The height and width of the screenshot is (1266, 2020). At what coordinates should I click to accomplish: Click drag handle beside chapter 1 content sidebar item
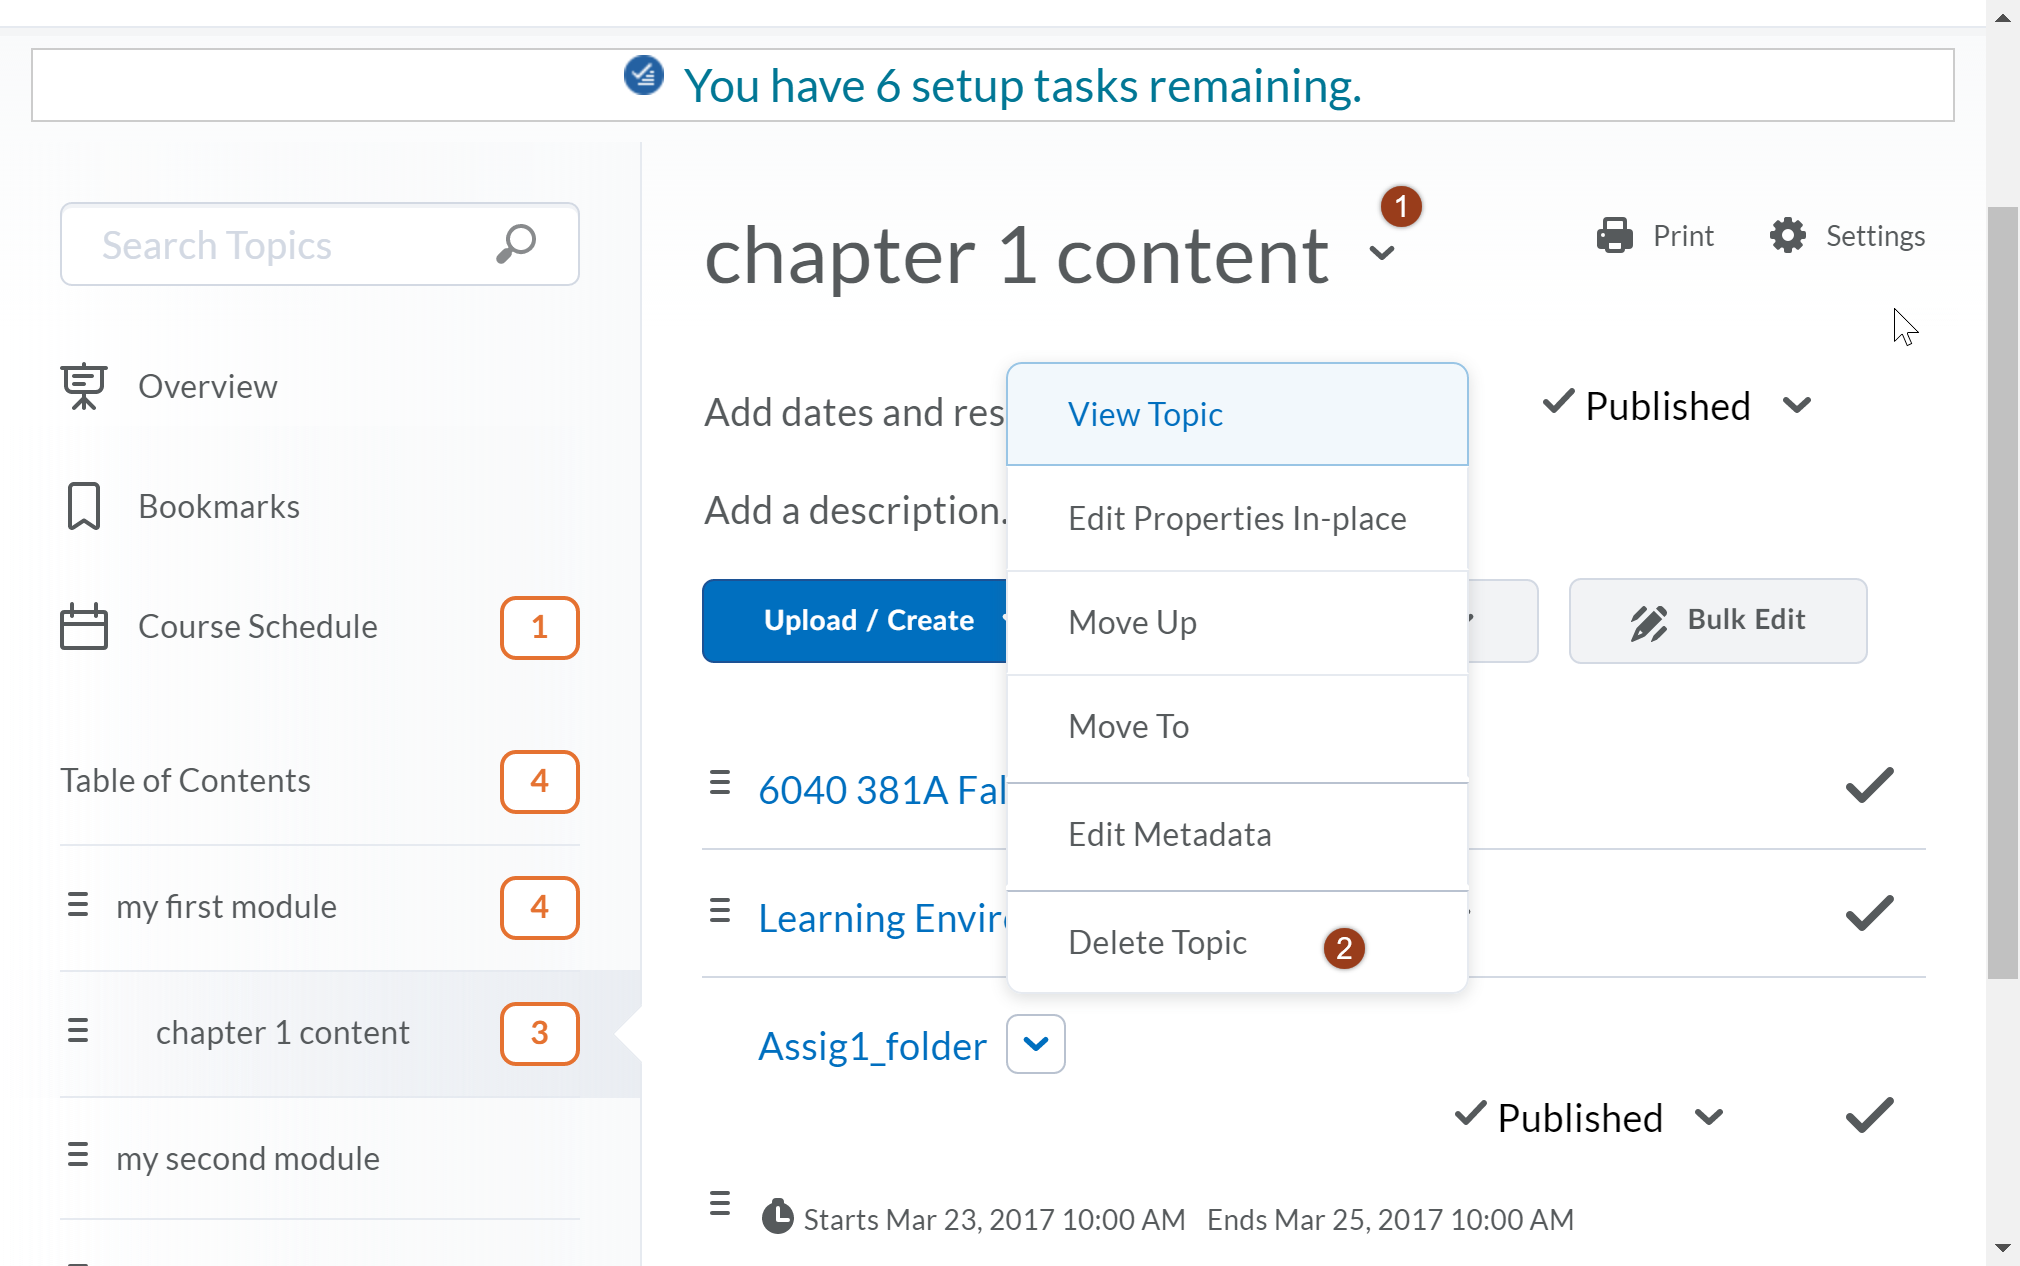tap(78, 1031)
